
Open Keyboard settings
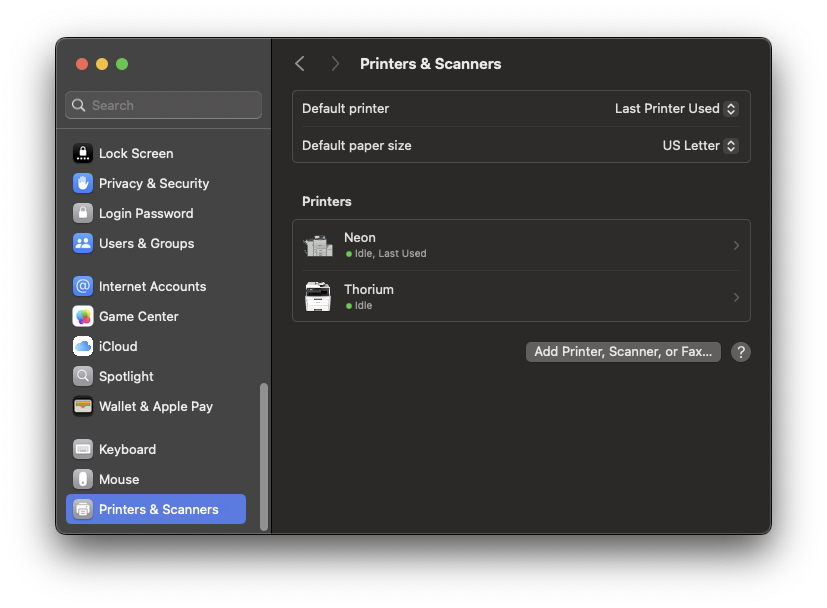point(156,449)
